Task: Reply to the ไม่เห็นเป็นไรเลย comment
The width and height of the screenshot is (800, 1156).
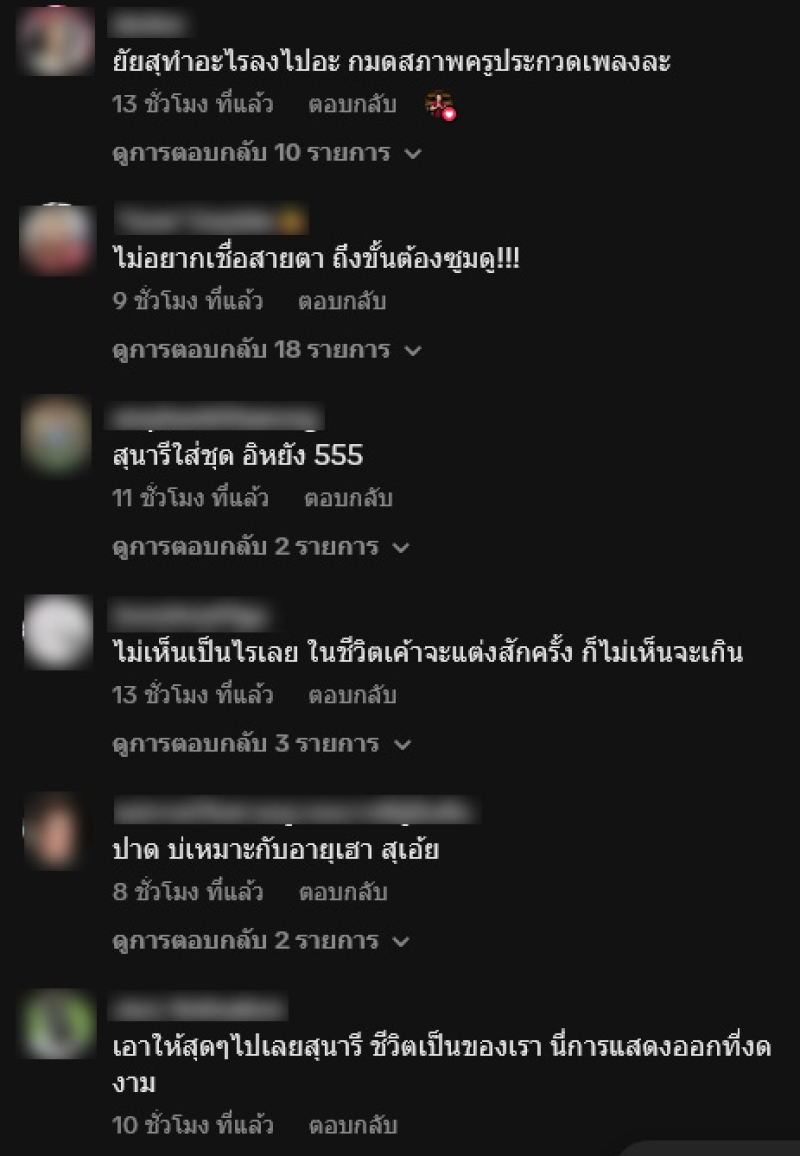Action: tap(352, 694)
